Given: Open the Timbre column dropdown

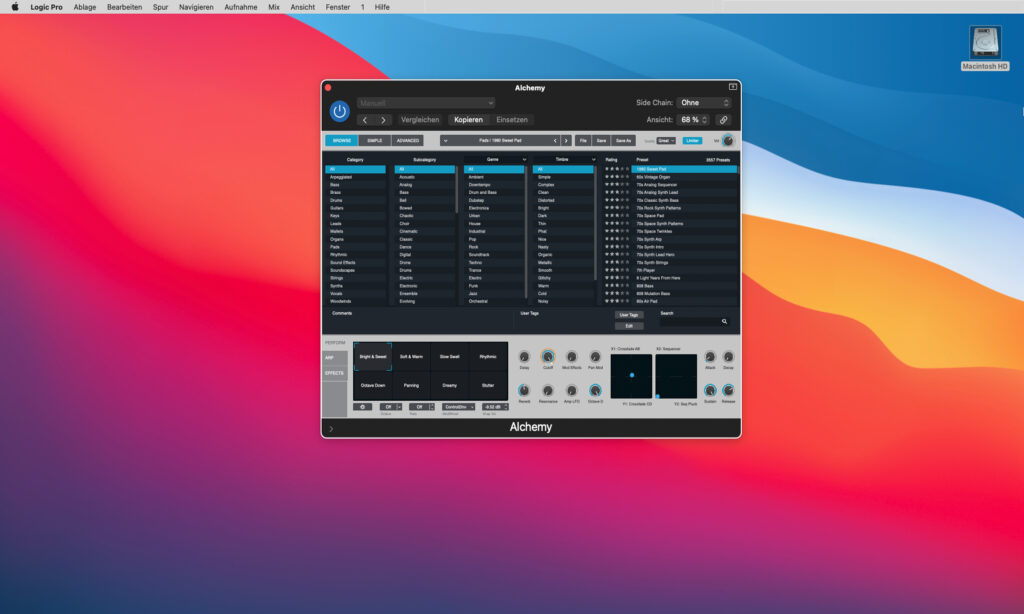Looking at the screenshot, I should [x=564, y=159].
